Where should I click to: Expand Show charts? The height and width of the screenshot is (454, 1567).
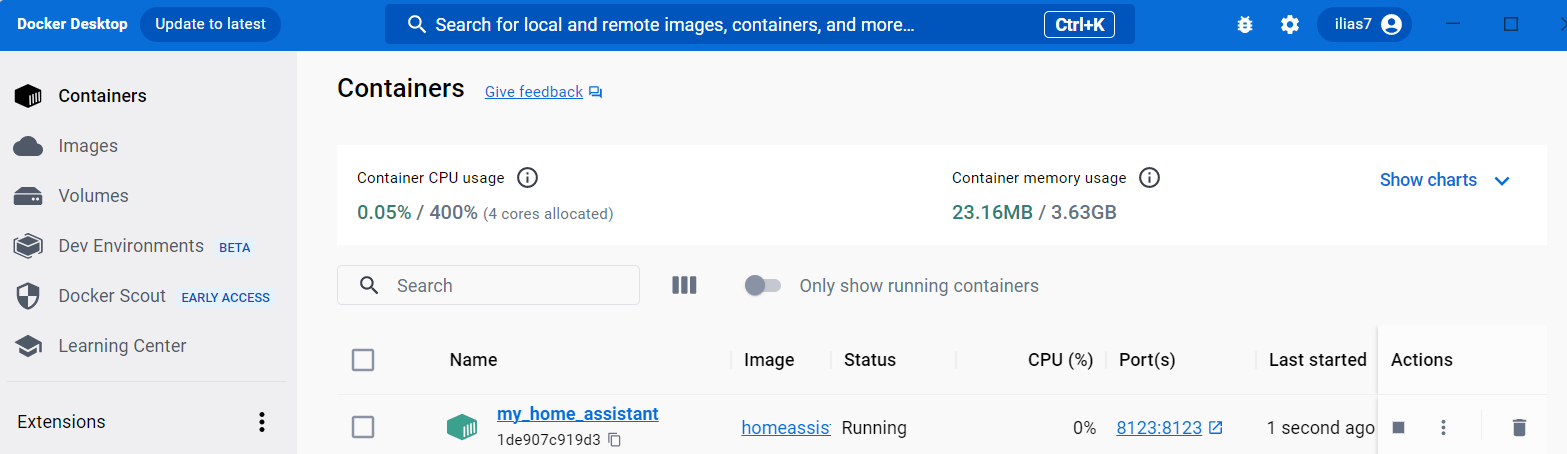tap(1444, 180)
